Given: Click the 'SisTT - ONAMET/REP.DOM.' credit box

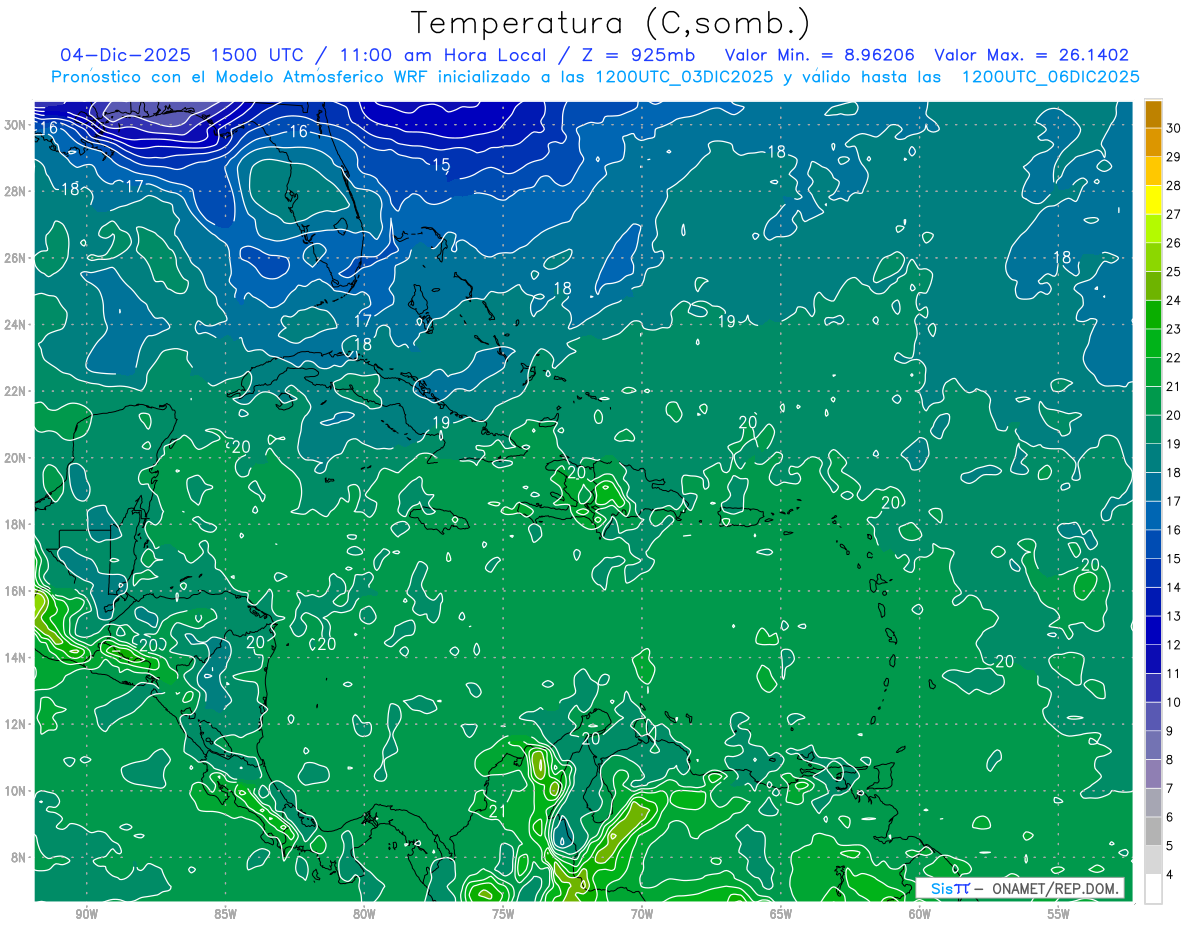Looking at the screenshot, I should 1020,888.
